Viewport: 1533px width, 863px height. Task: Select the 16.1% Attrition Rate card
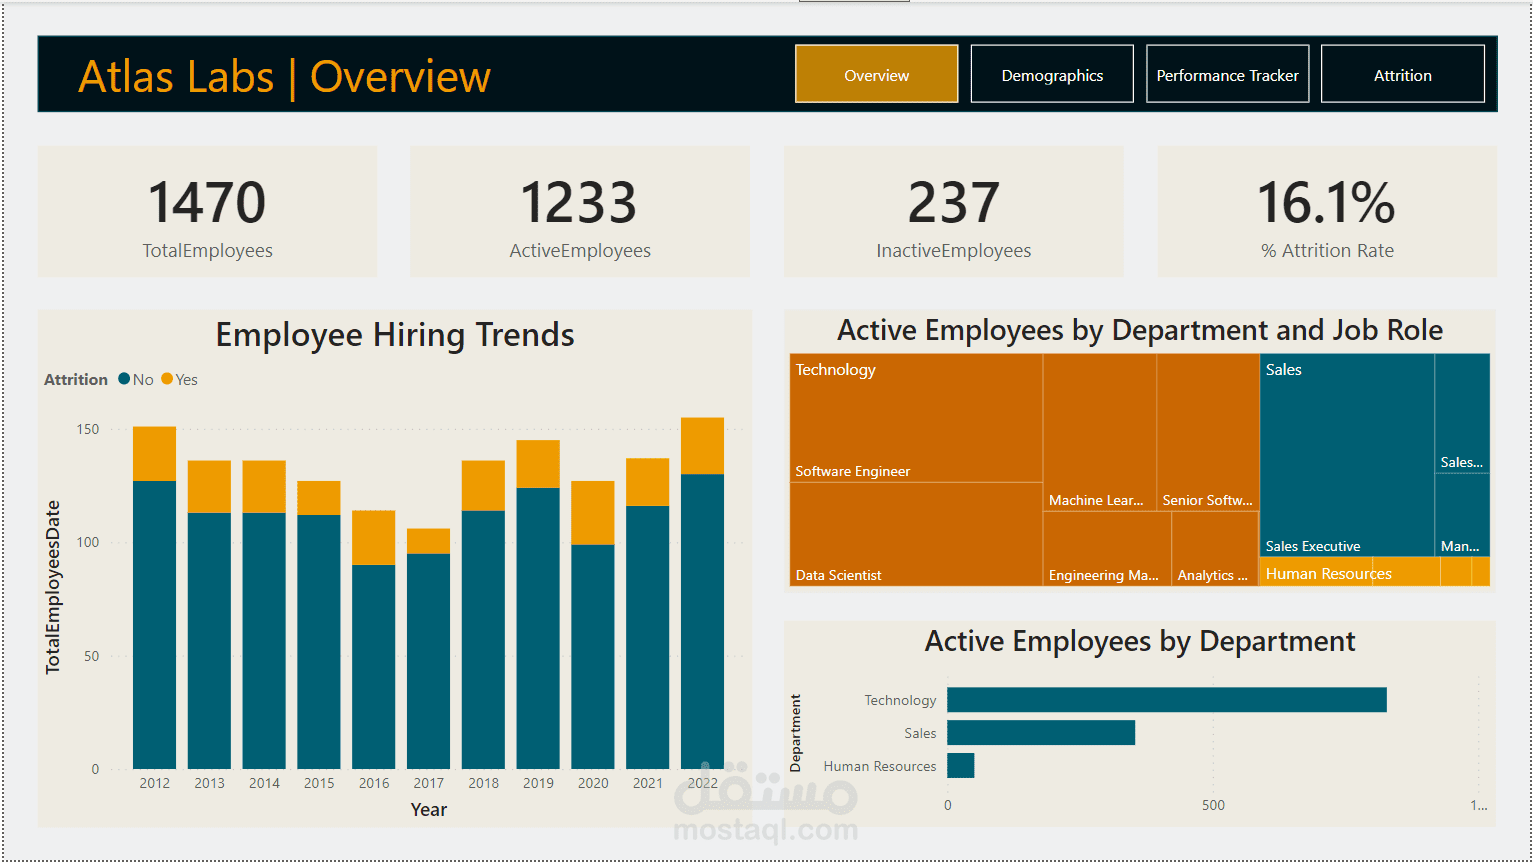pos(1327,211)
